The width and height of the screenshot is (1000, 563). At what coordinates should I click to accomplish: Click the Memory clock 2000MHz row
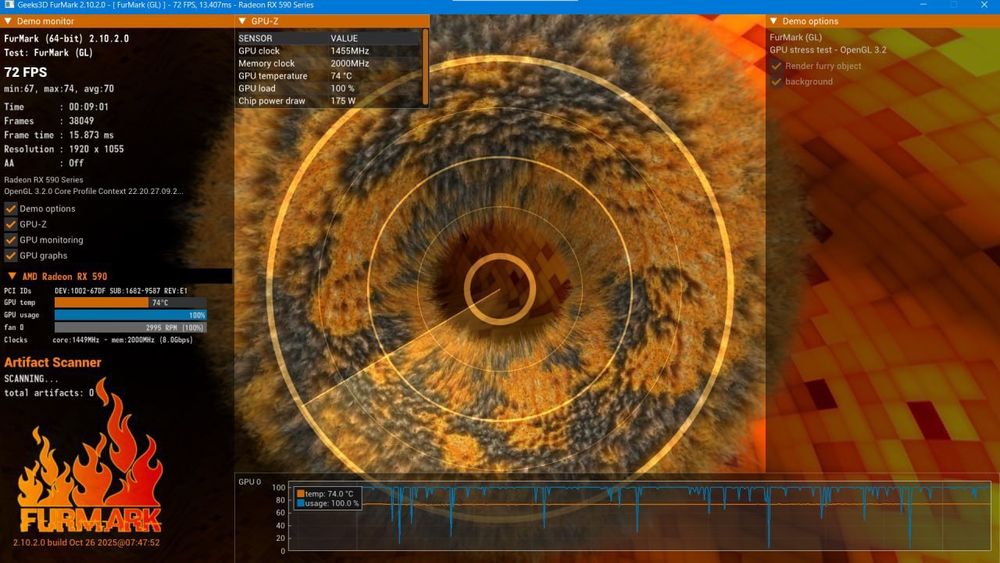click(x=328, y=63)
